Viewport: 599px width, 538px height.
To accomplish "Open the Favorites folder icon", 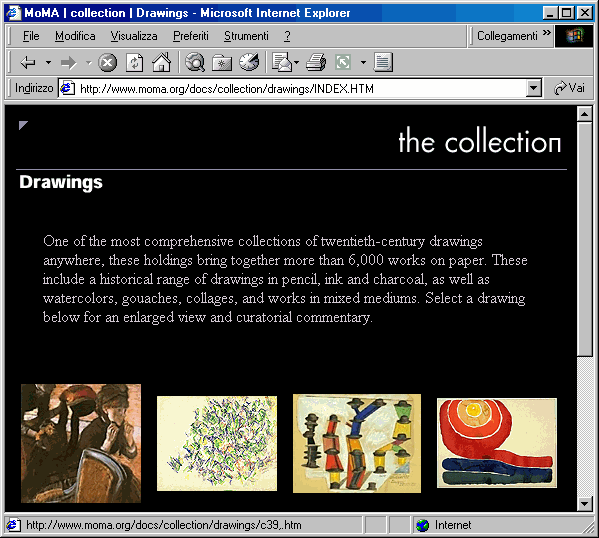I will pos(222,62).
